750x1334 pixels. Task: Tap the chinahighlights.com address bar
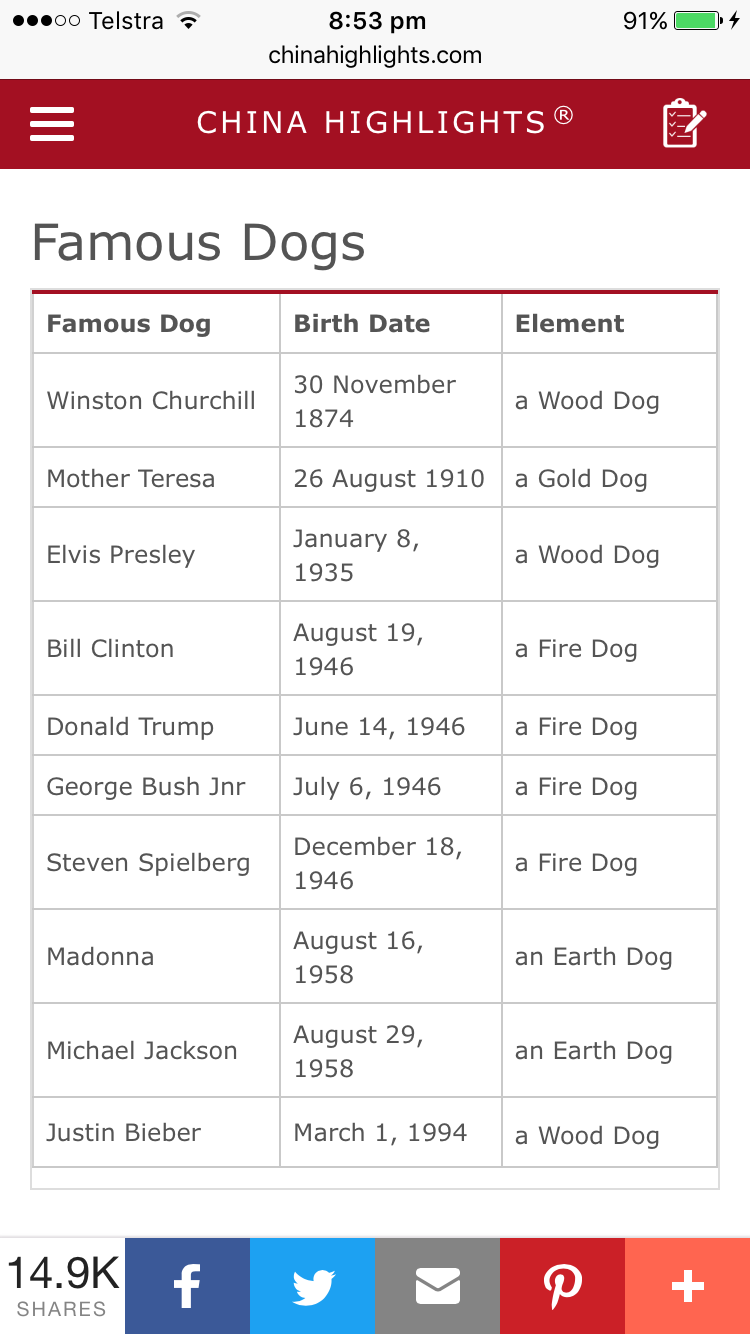[375, 55]
